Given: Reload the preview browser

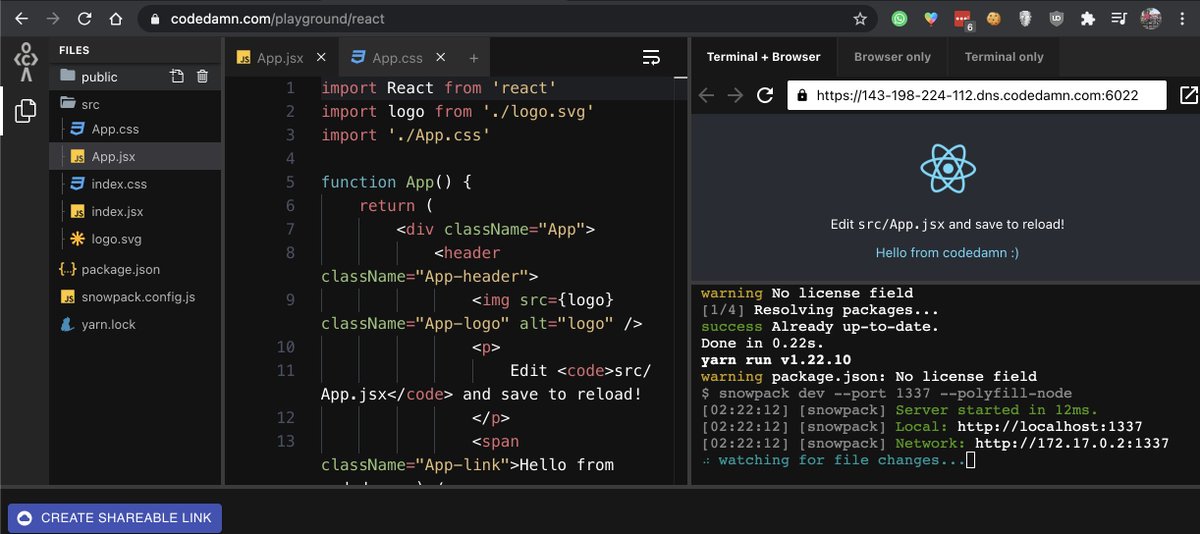Looking at the screenshot, I should pyautogui.click(x=765, y=95).
